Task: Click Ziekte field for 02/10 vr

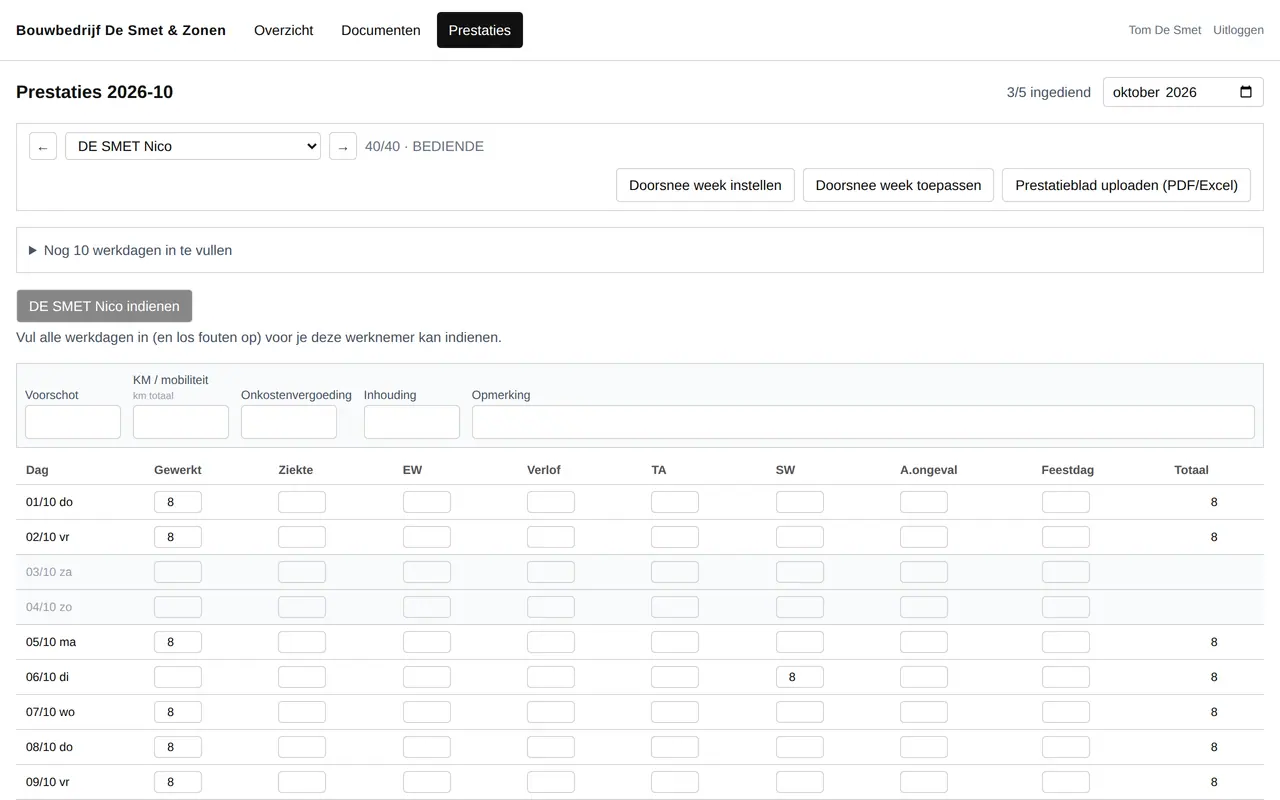Action: click(x=302, y=537)
